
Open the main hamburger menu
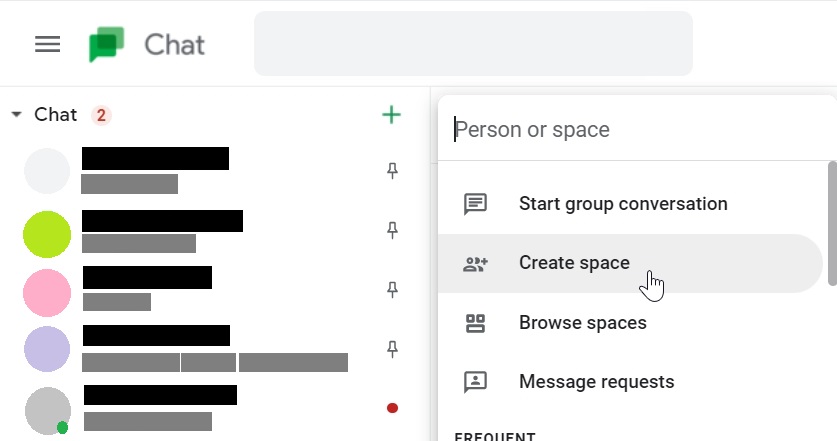tap(47, 44)
